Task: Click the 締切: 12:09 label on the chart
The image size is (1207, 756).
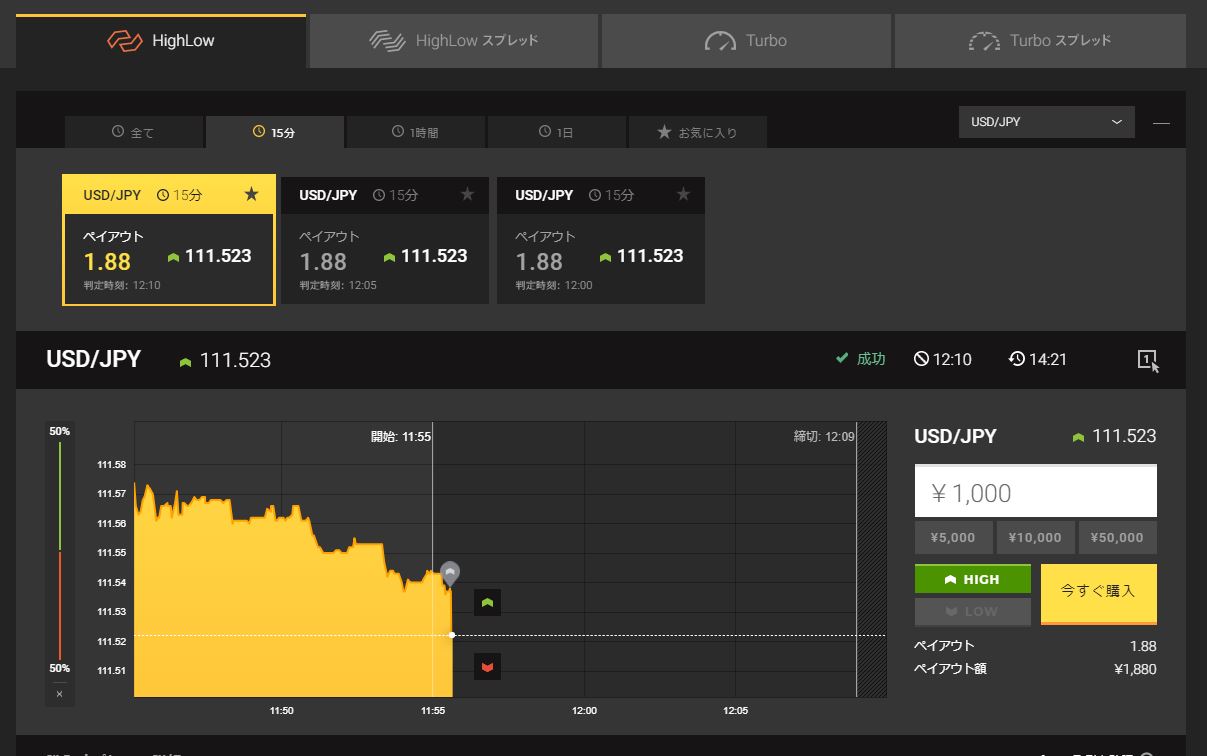Action: click(x=824, y=436)
